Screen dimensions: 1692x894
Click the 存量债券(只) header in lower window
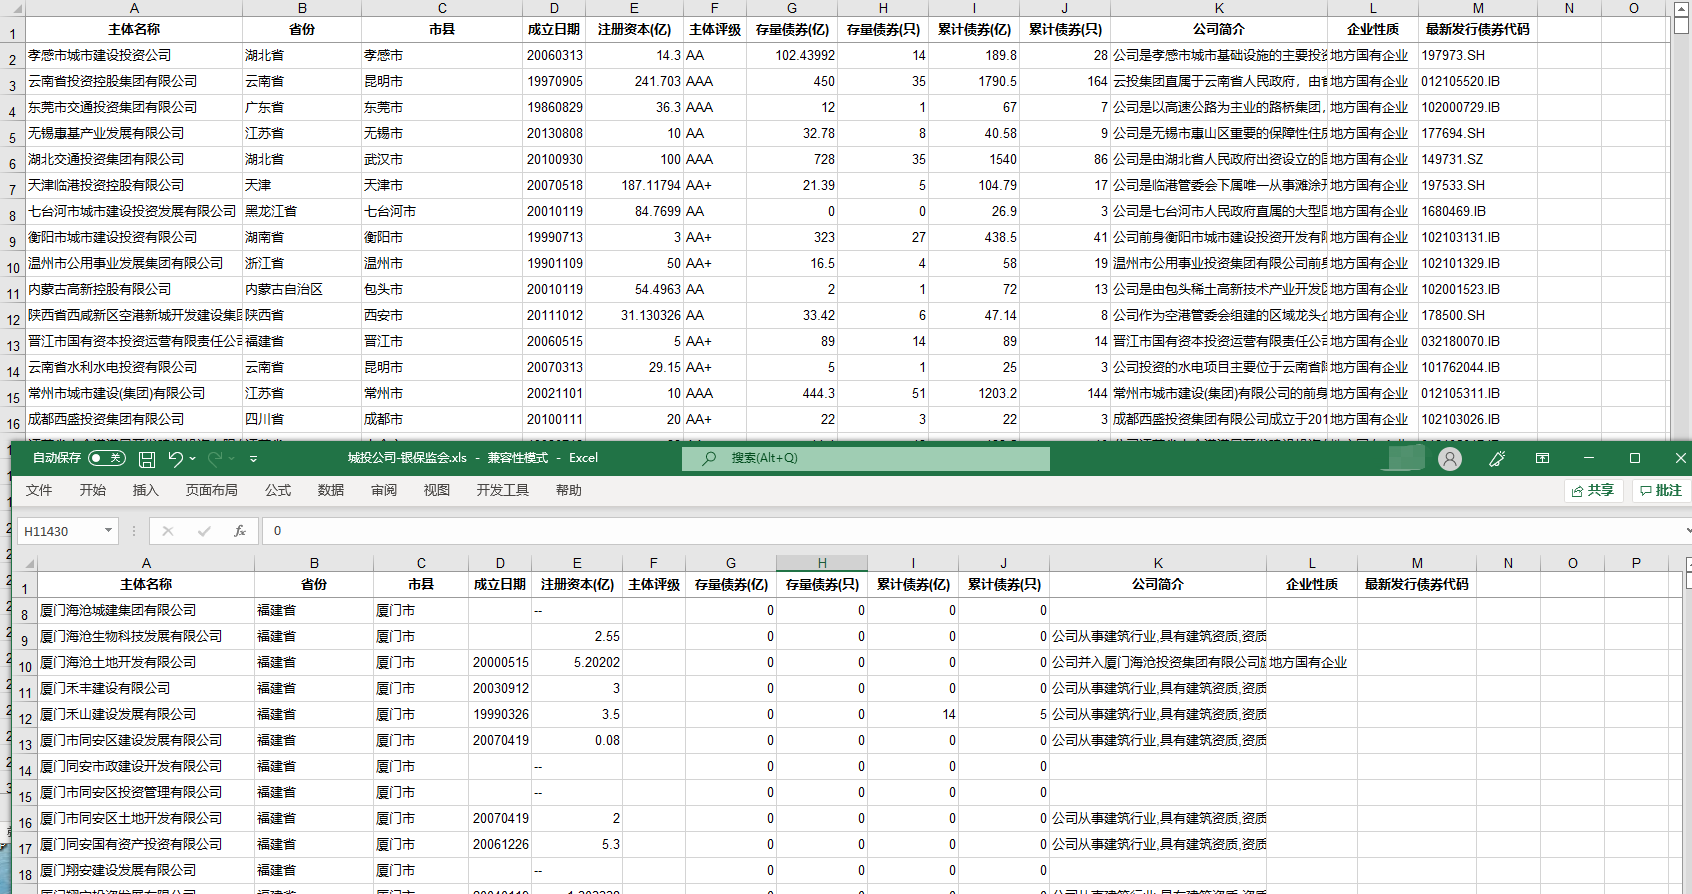pyautogui.click(x=822, y=584)
